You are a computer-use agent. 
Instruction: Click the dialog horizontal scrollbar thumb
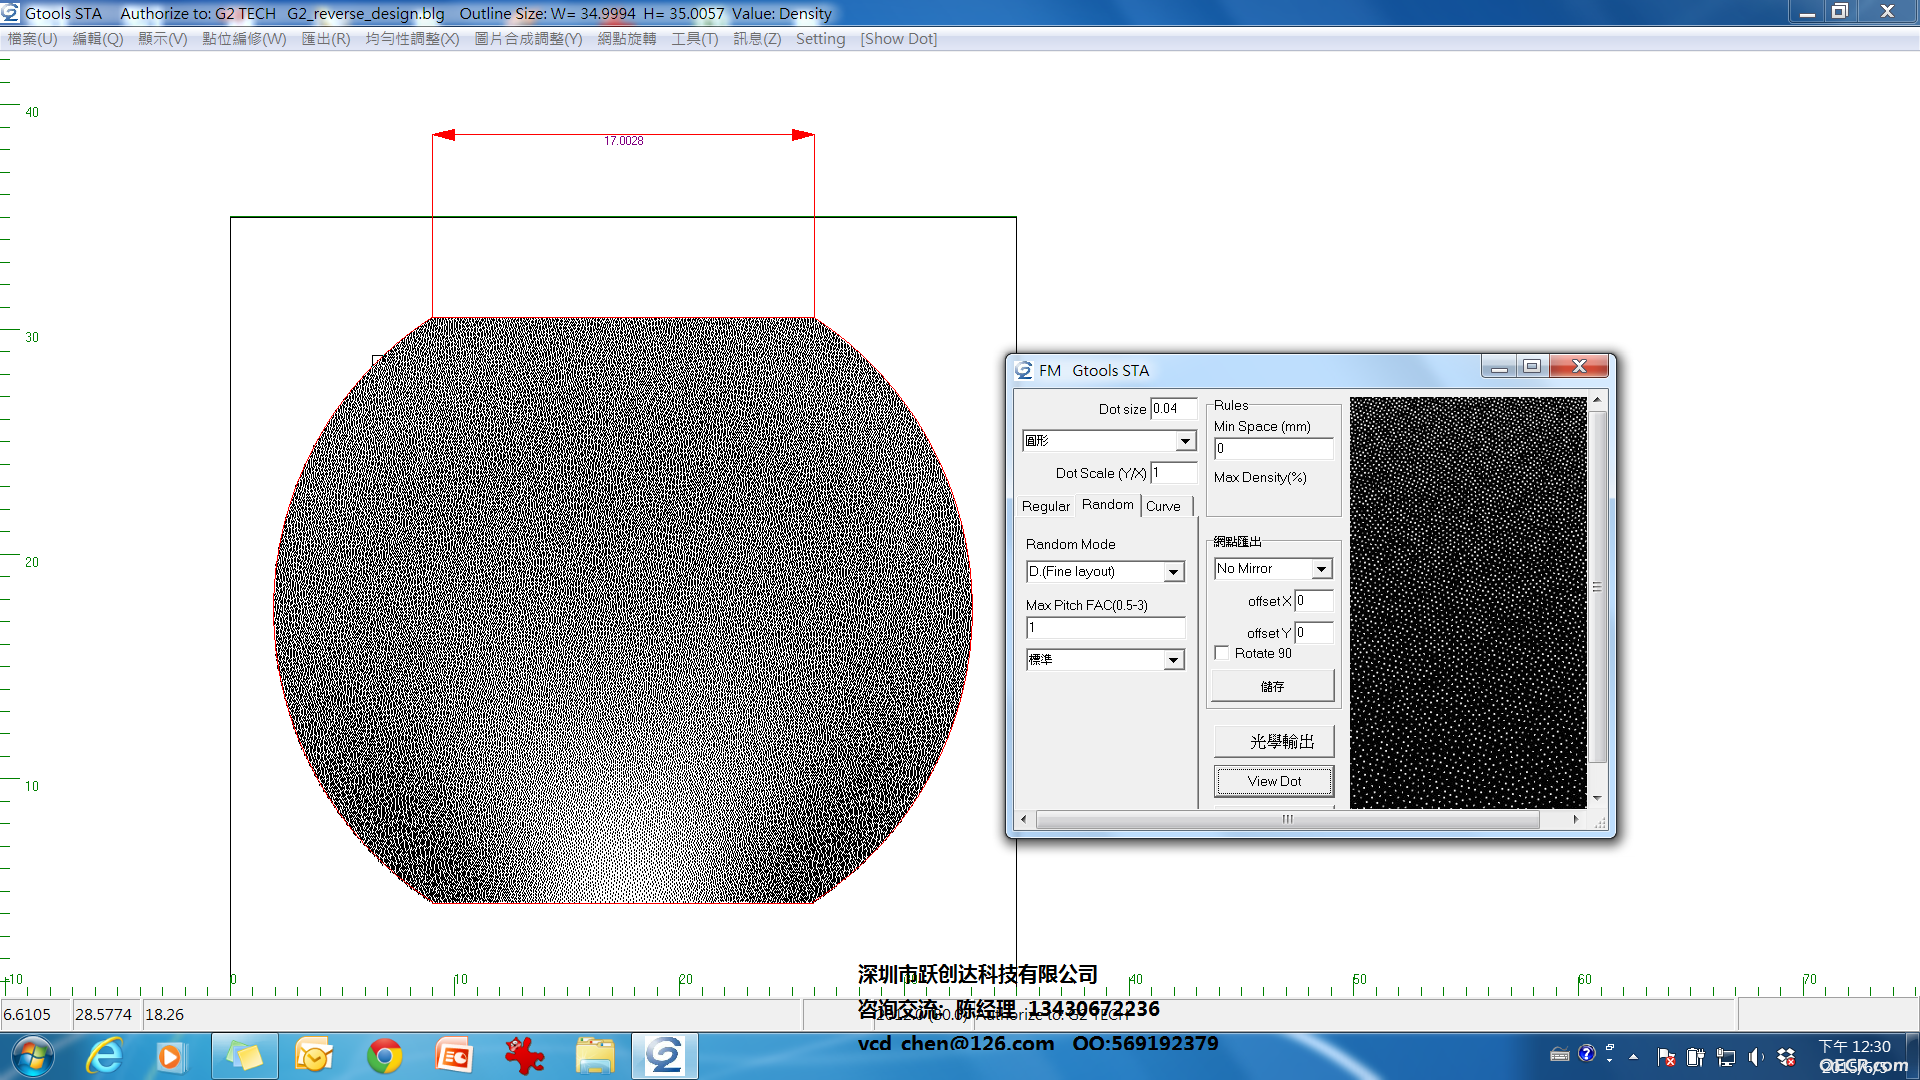coord(1288,819)
